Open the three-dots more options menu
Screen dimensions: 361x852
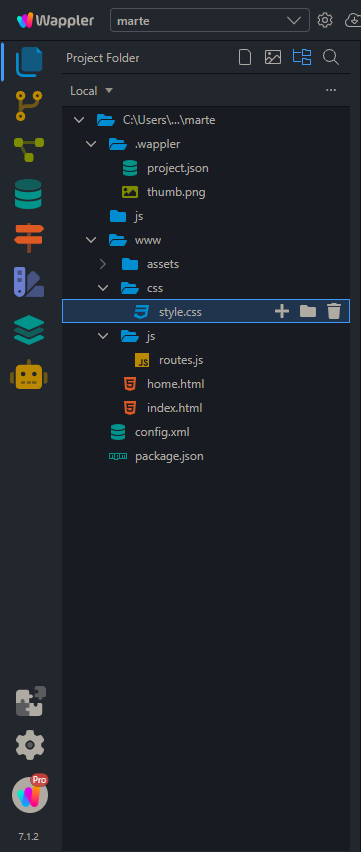tap(331, 90)
